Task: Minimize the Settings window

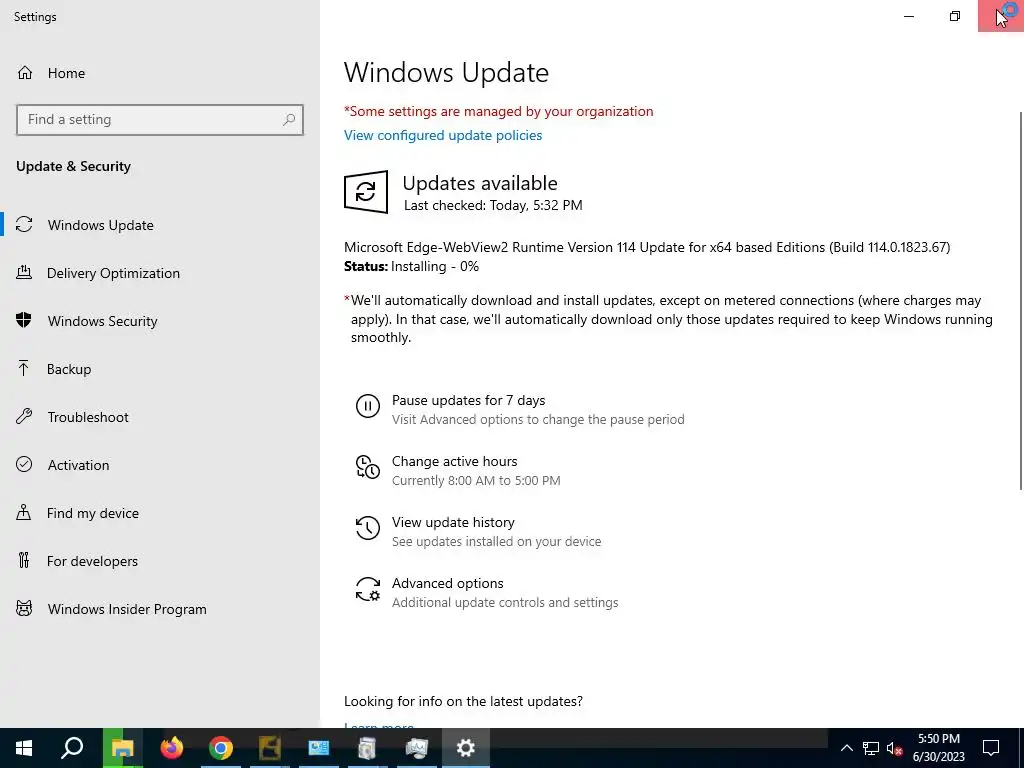Action: (909, 16)
